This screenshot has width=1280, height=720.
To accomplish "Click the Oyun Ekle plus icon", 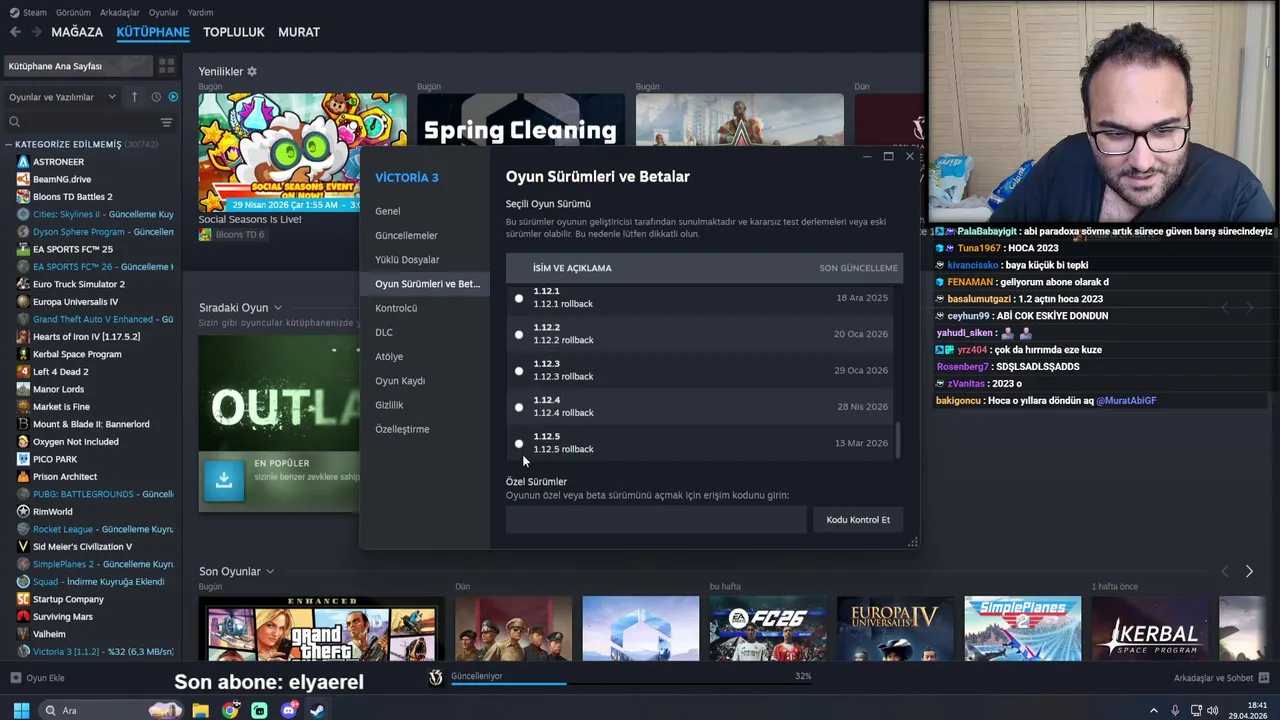I will click(15, 678).
